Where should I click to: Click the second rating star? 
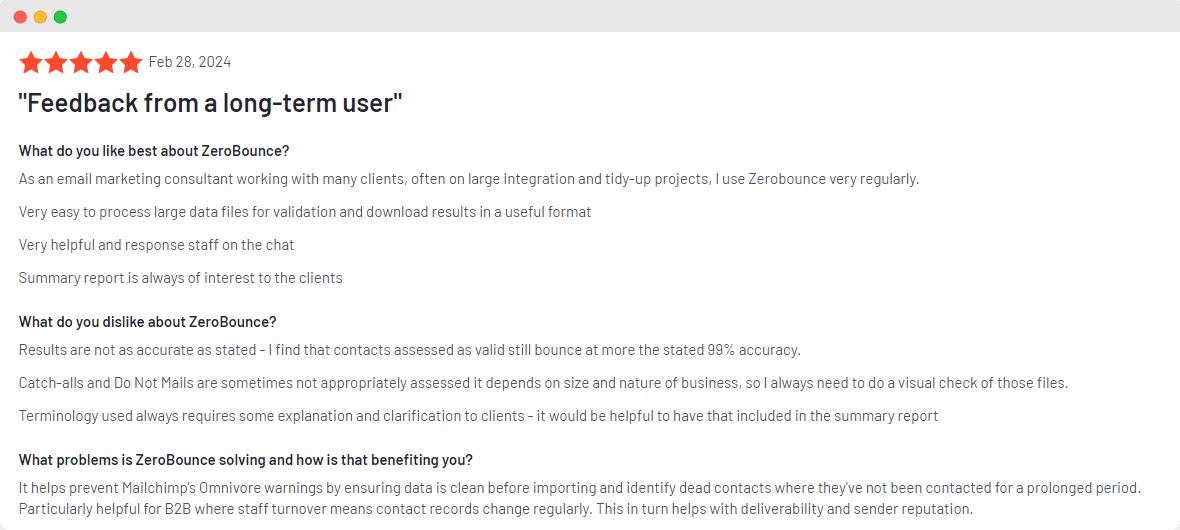point(56,63)
